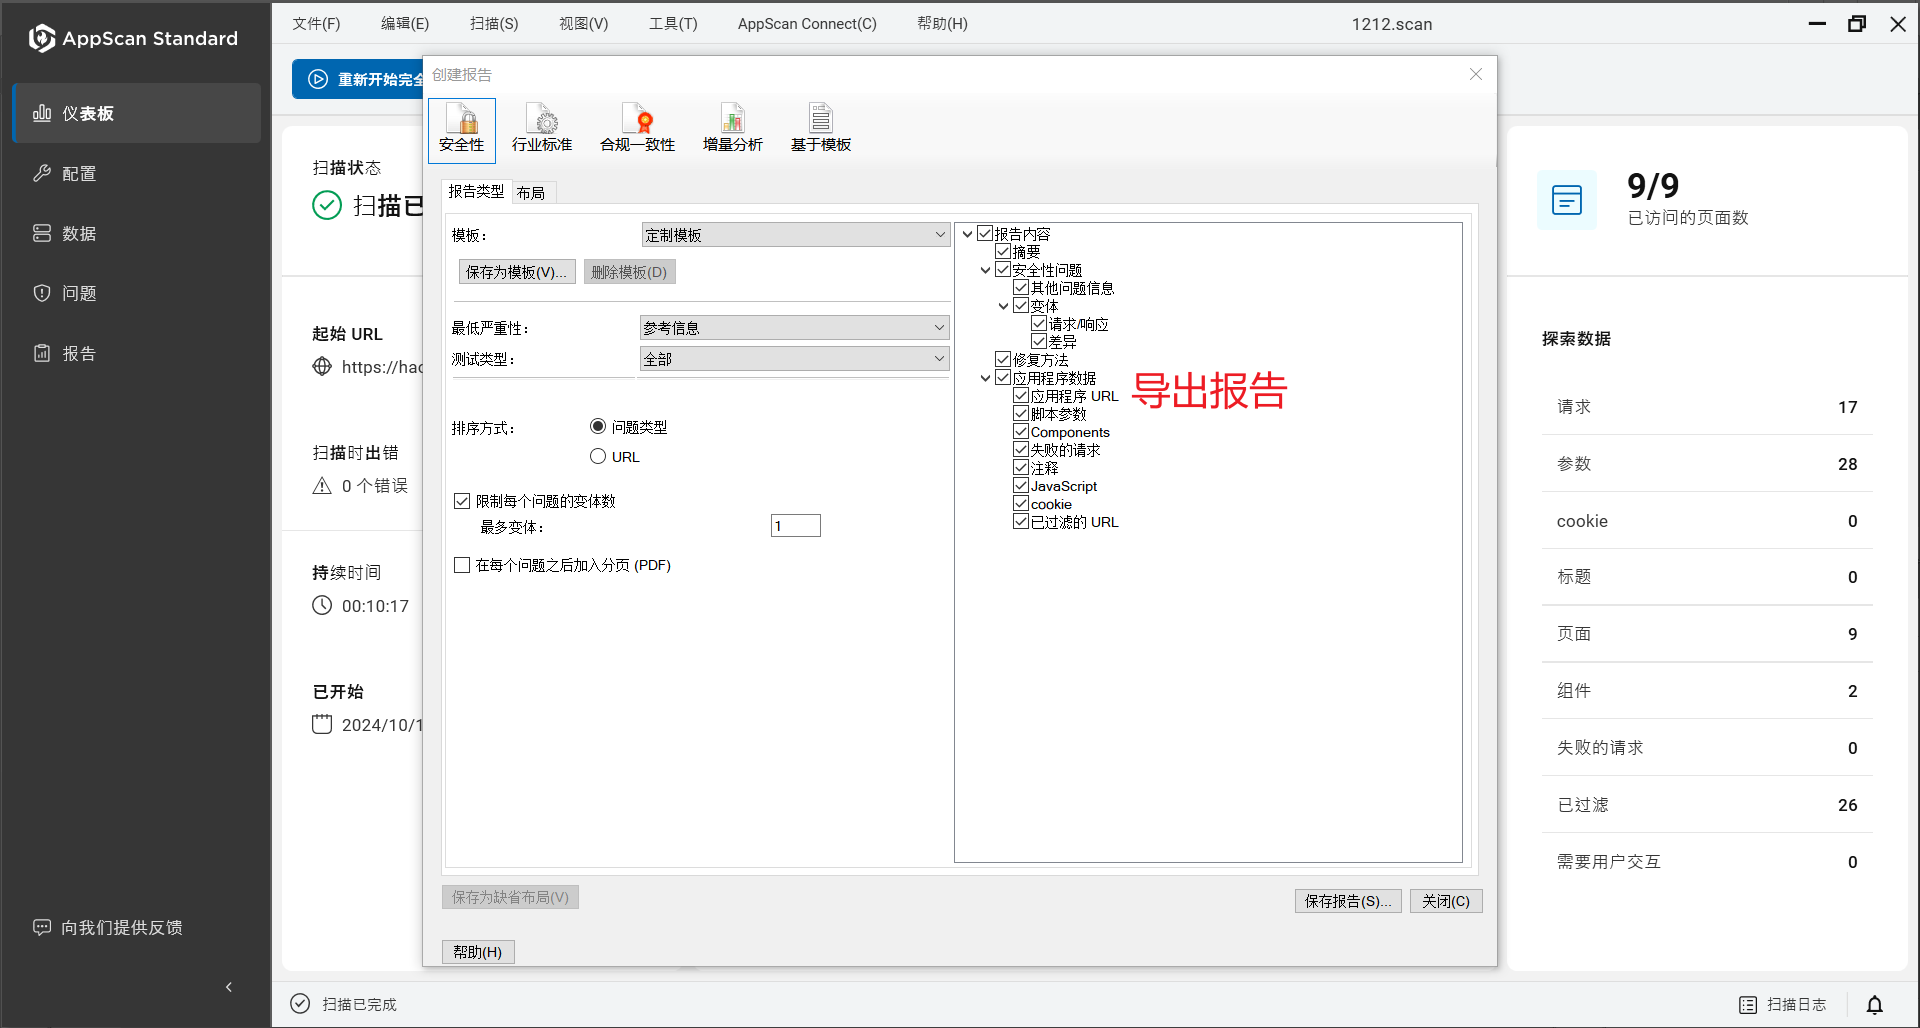Select URL sort radio button
The height and width of the screenshot is (1028, 1920).
coord(598,457)
